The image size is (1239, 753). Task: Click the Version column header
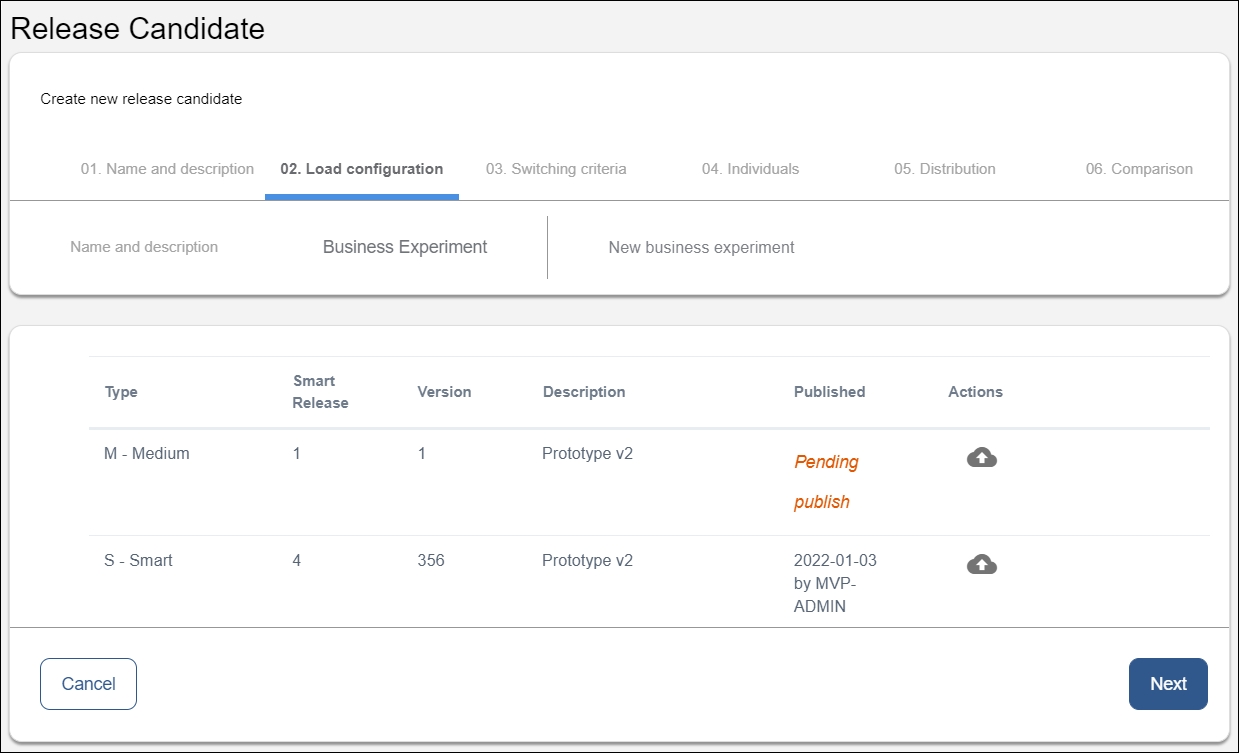click(444, 392)
